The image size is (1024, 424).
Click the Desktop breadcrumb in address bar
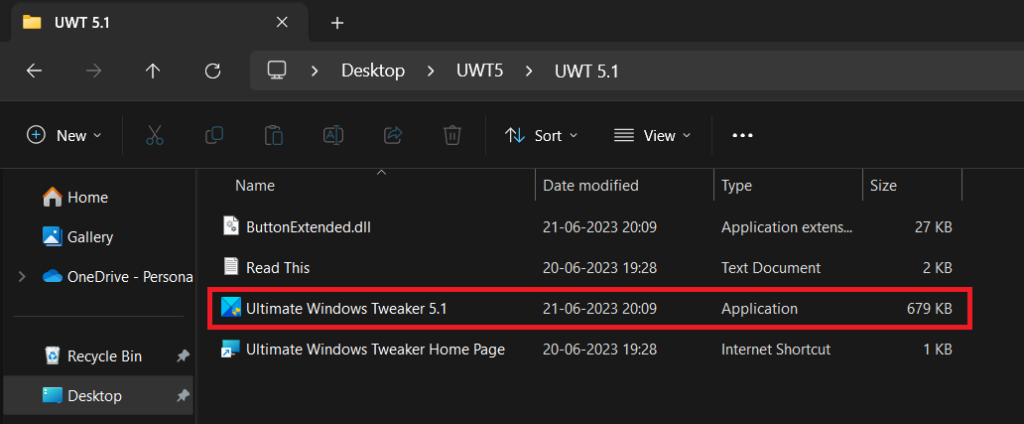(373, 71)
